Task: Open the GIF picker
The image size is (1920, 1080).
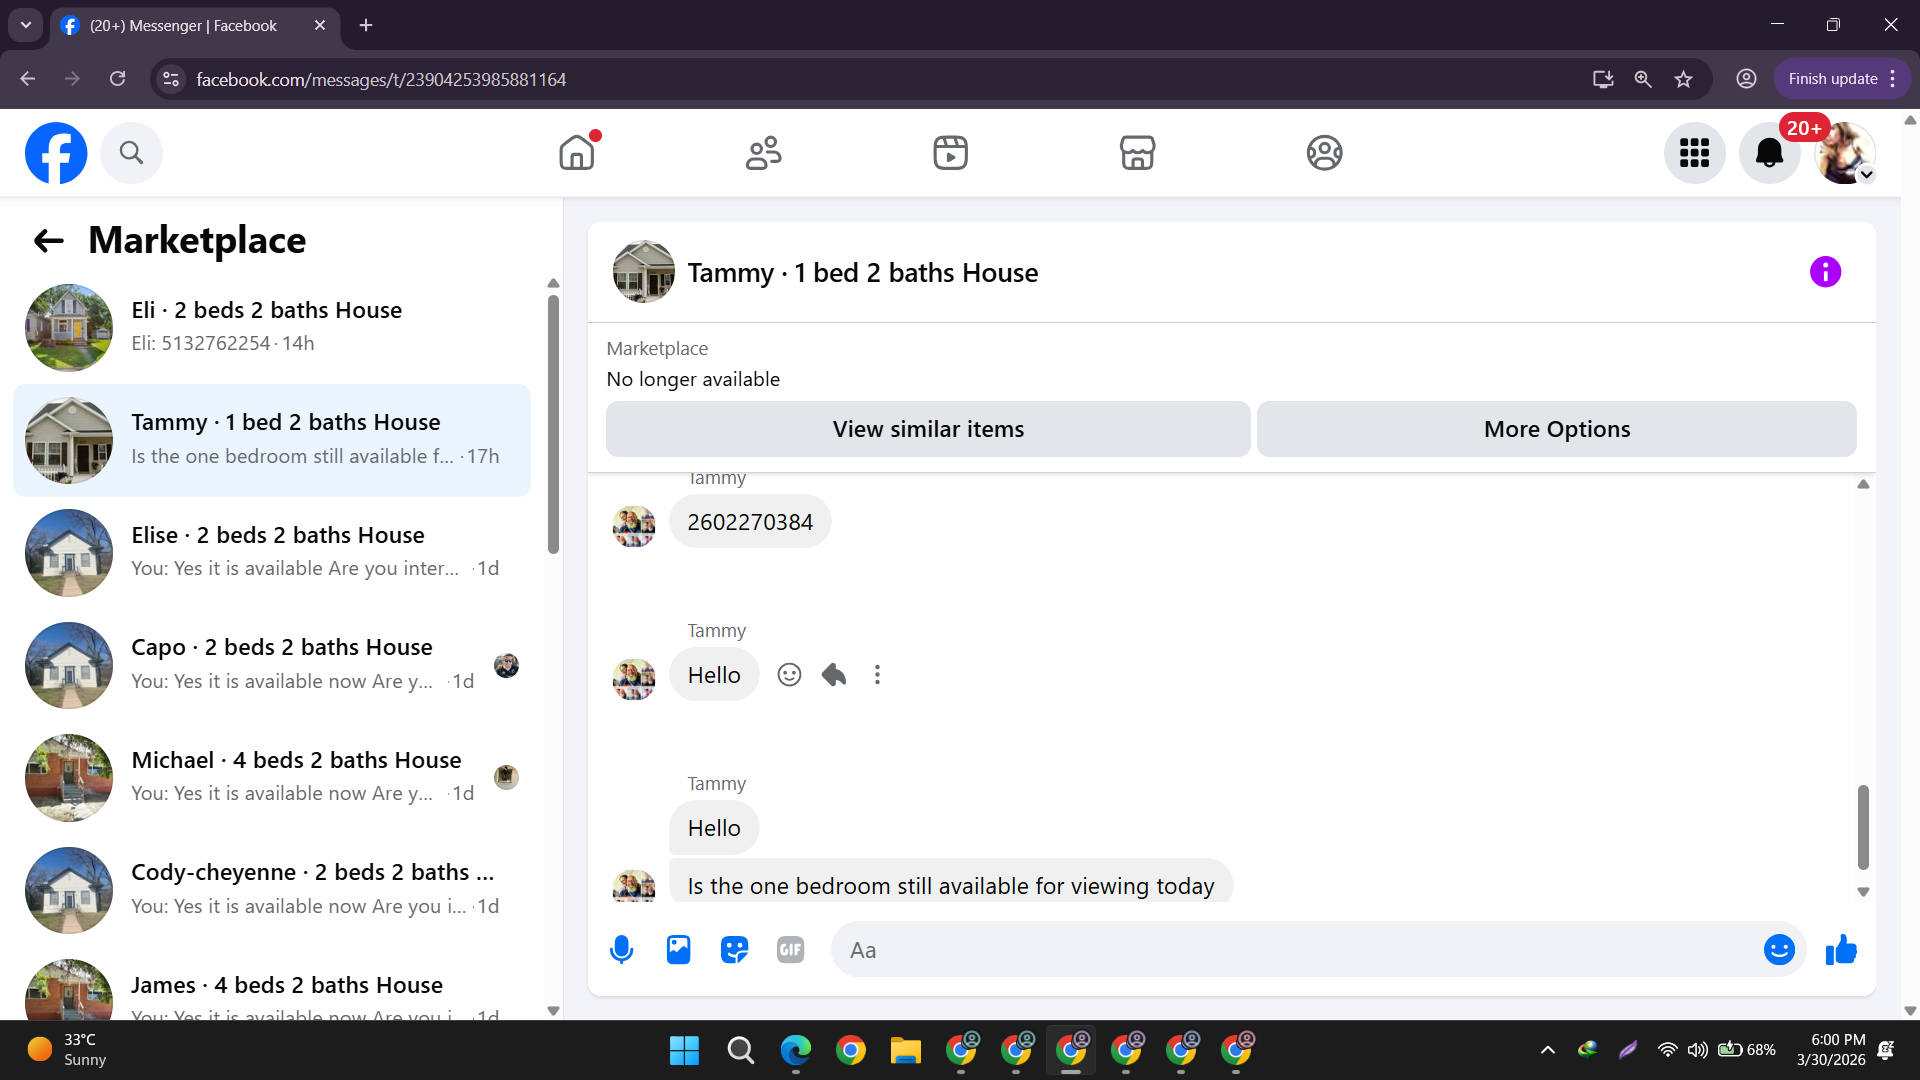Action: [790, 950]
